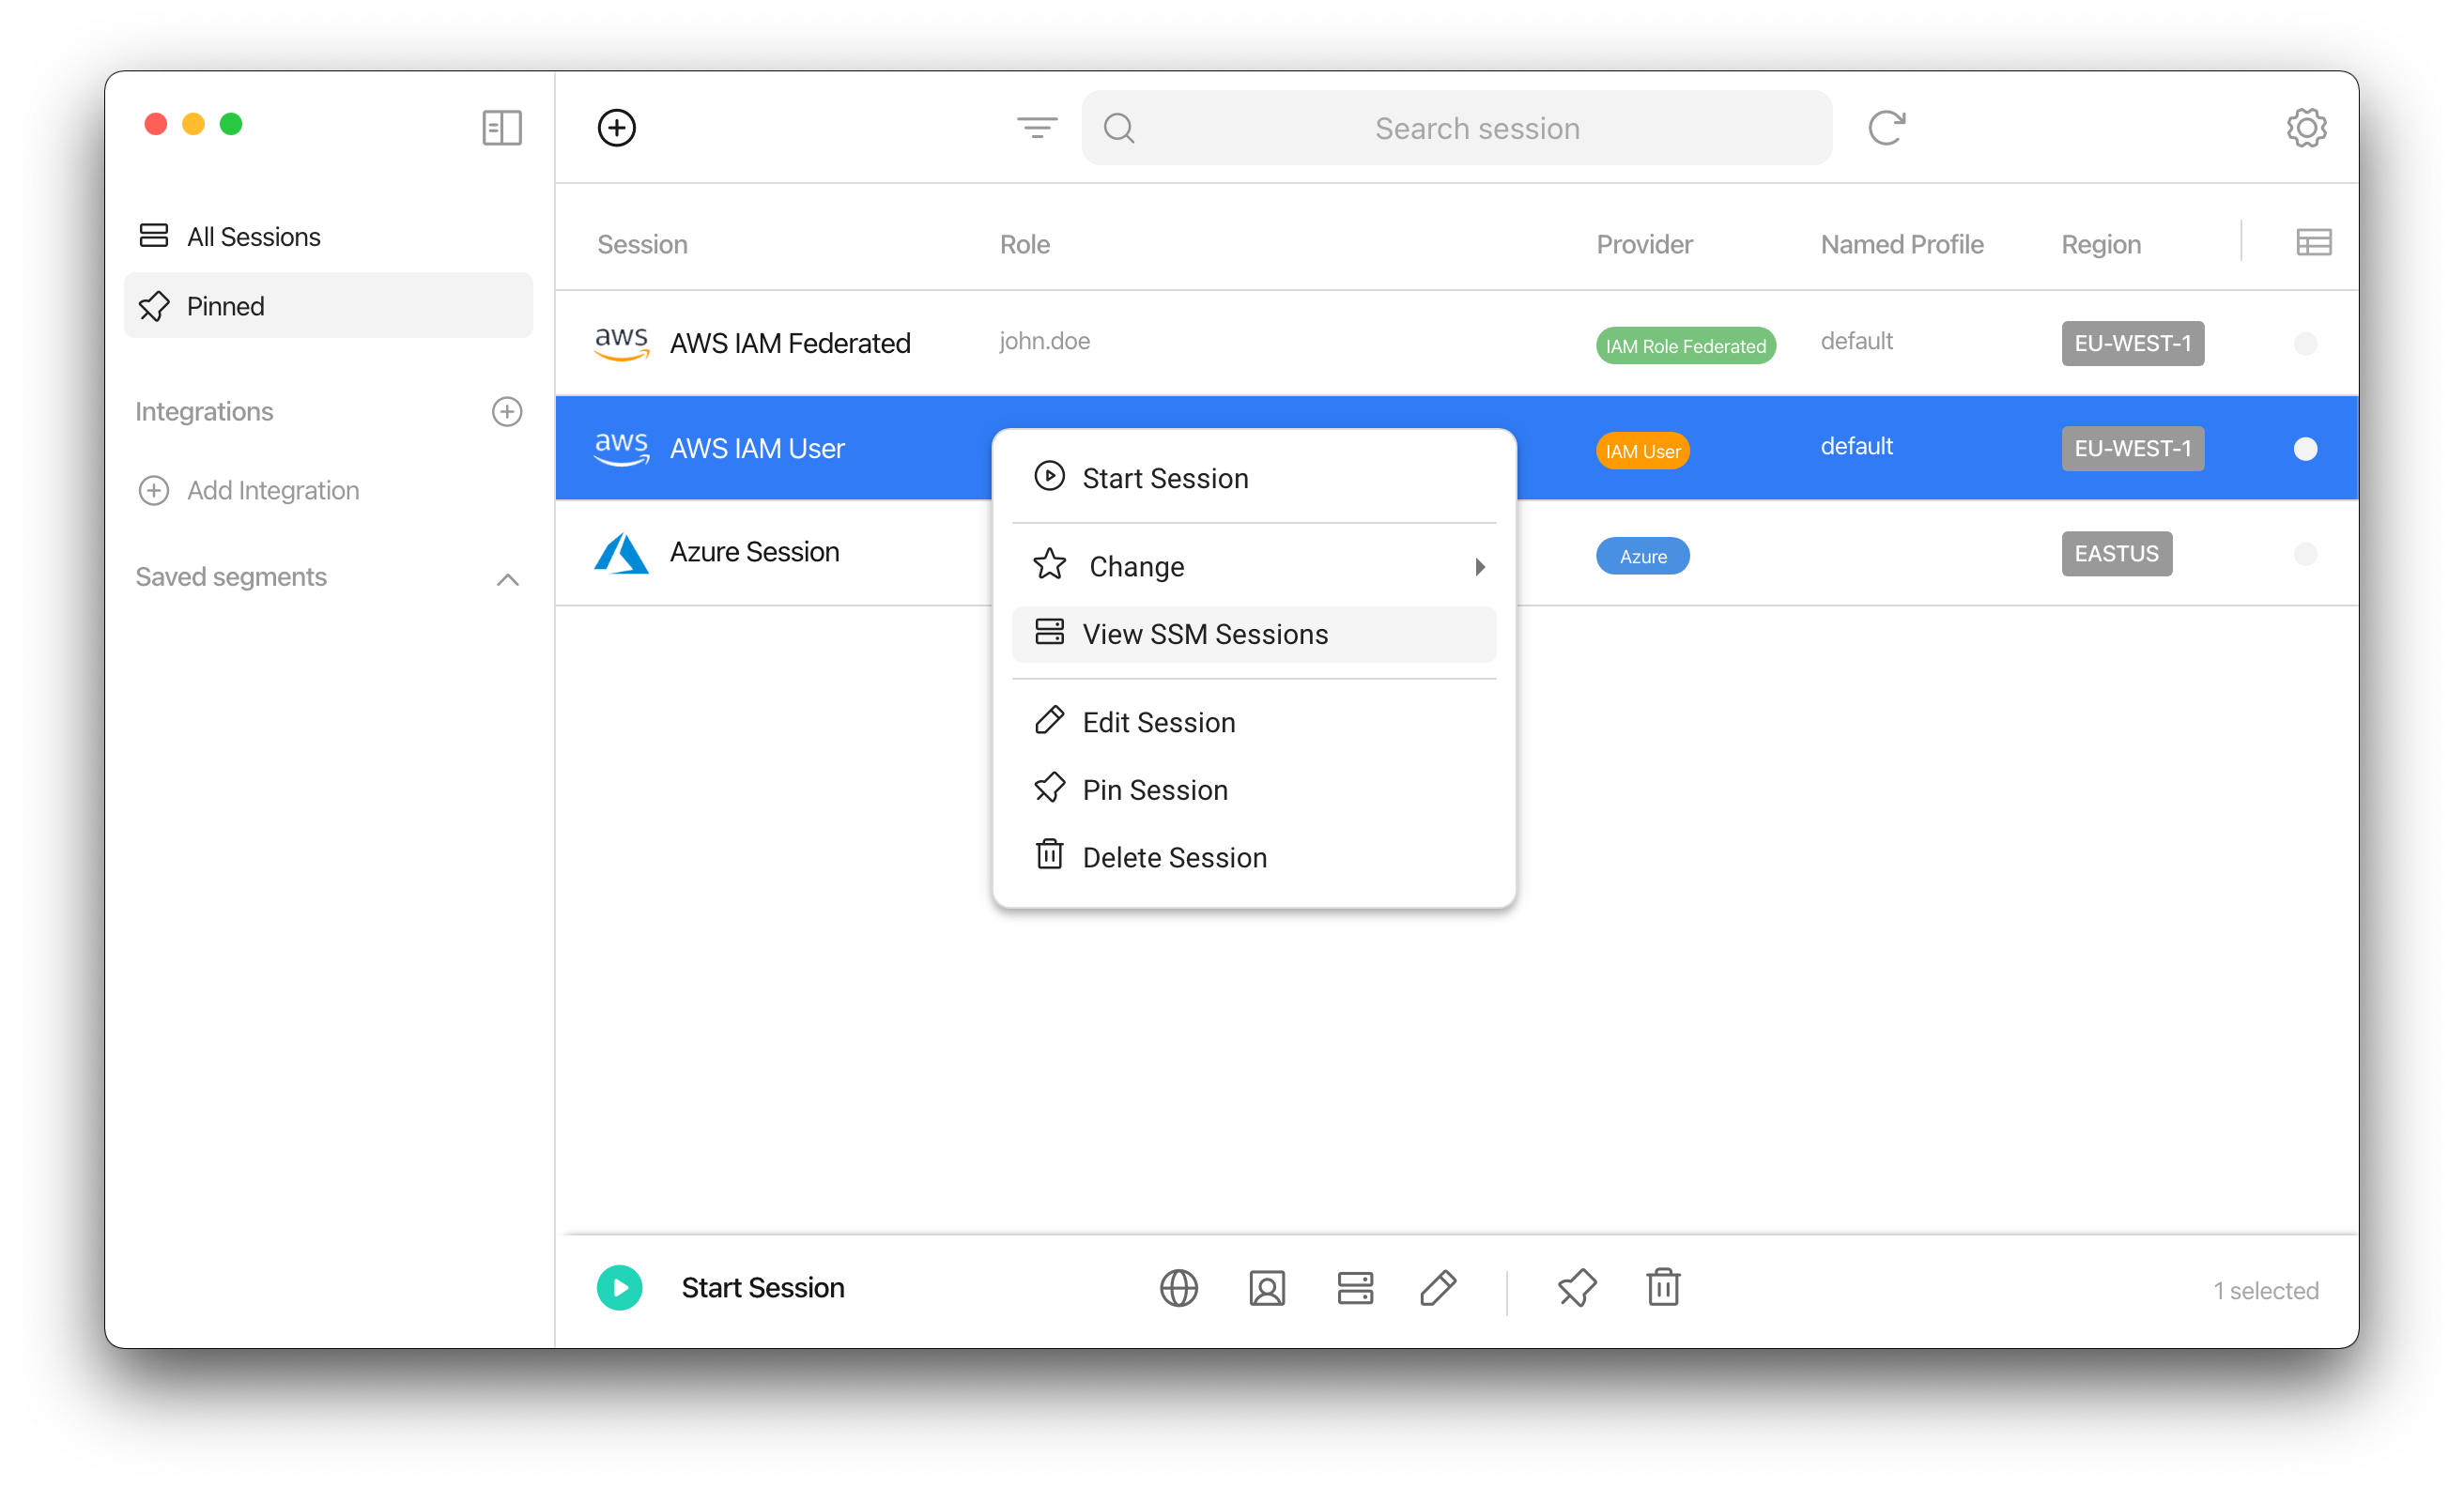Click inside the Search session field
Image resolution: width=2464 pixels, height=1487 pixels.
1476,127
